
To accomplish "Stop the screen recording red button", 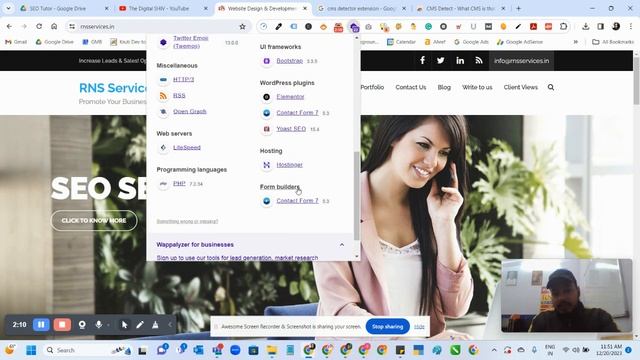I will (62, 324).
